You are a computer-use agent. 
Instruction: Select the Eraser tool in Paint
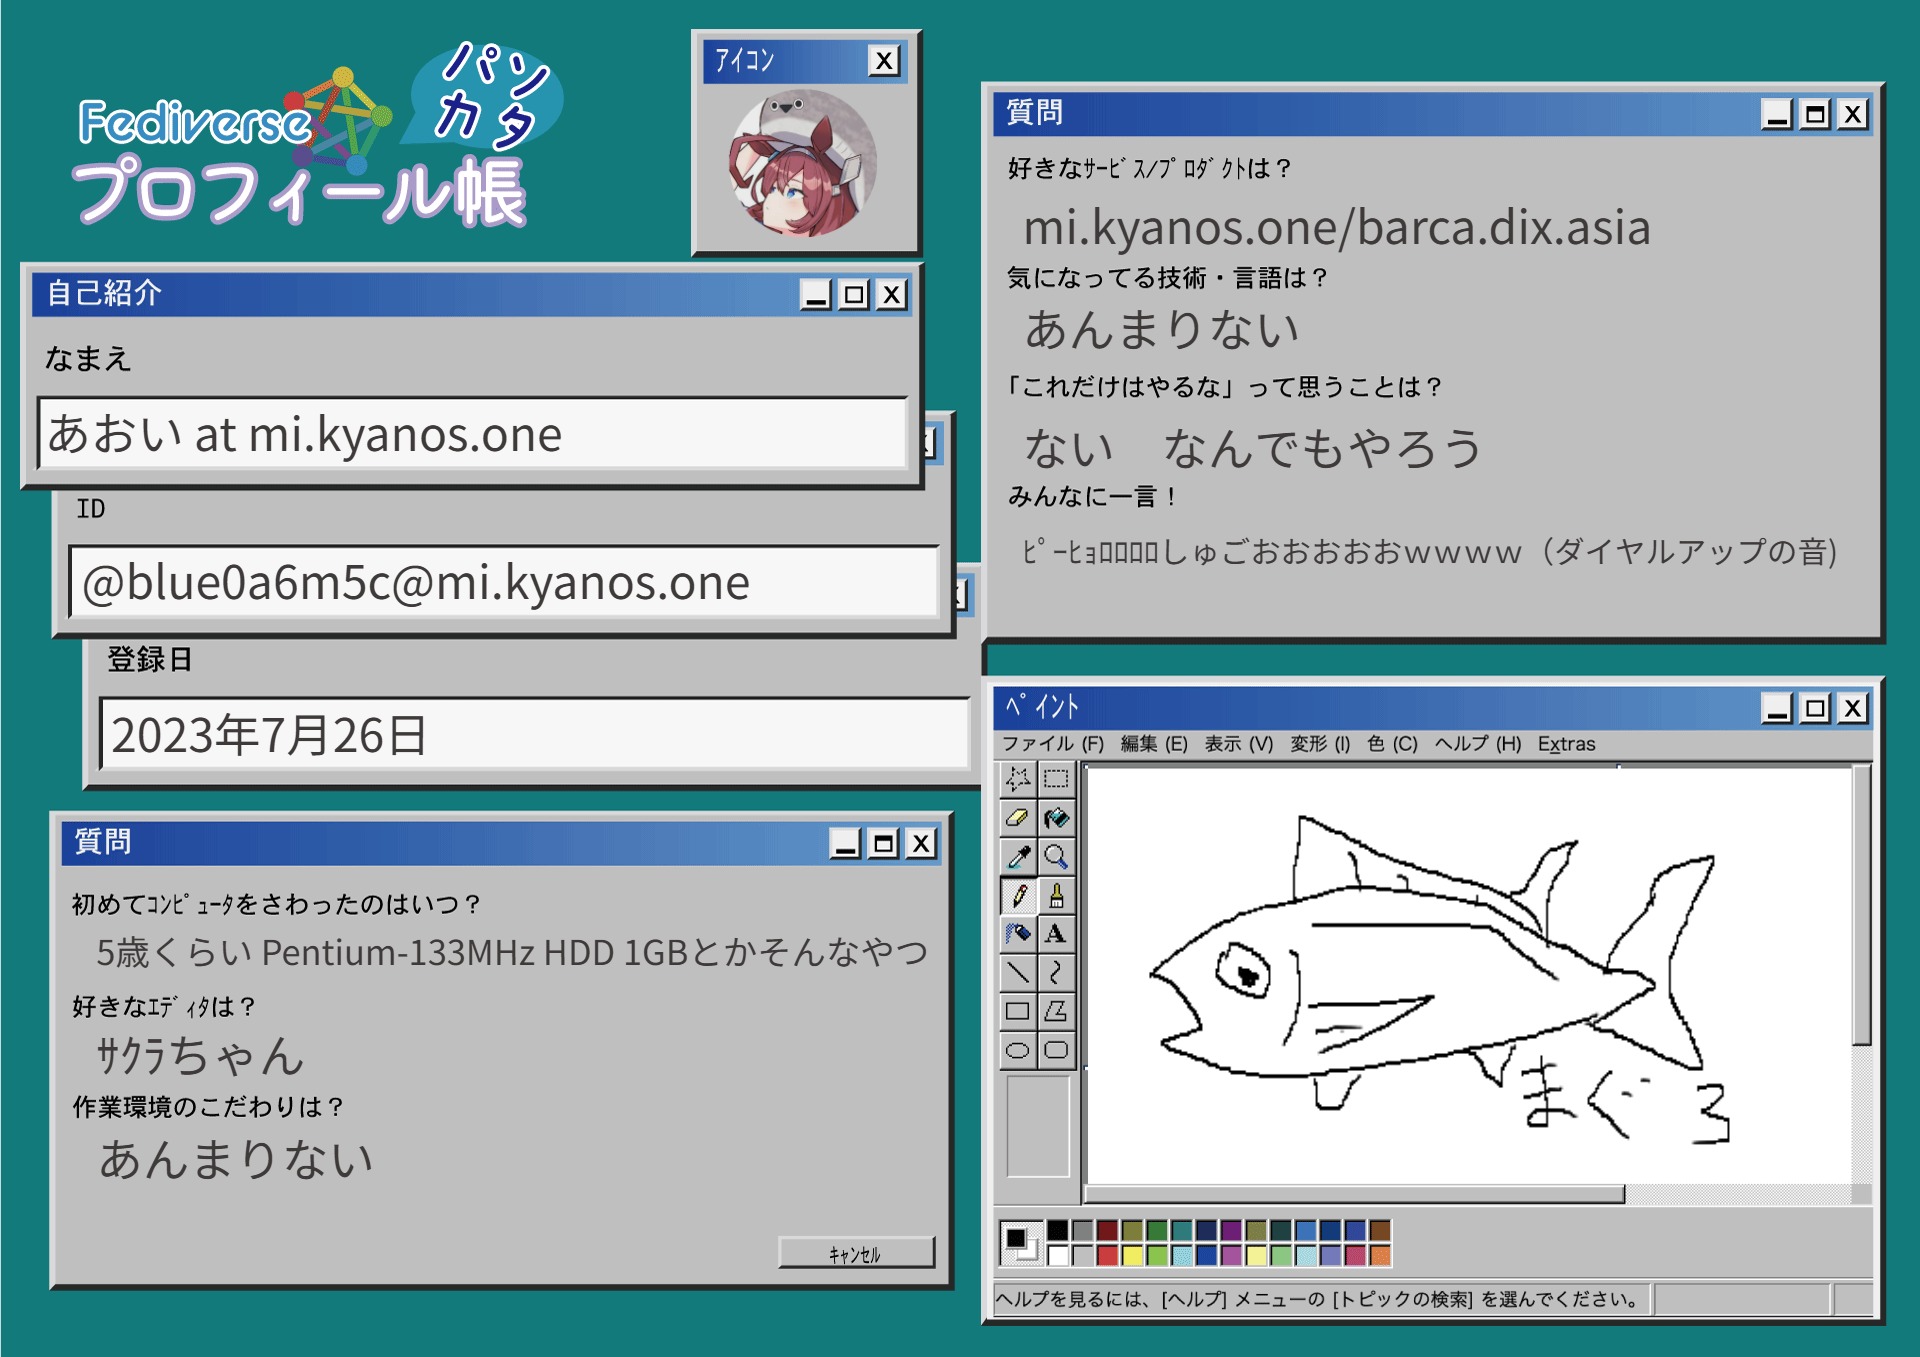point(1017,818)
